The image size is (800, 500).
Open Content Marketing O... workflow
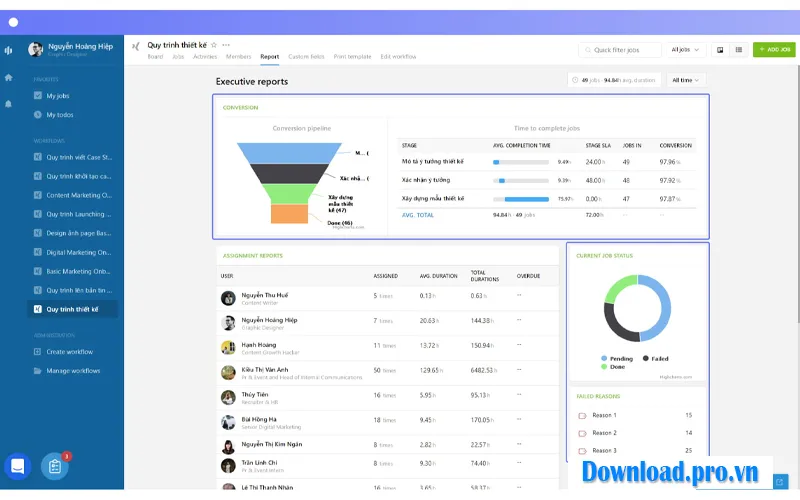coord(72,195)
